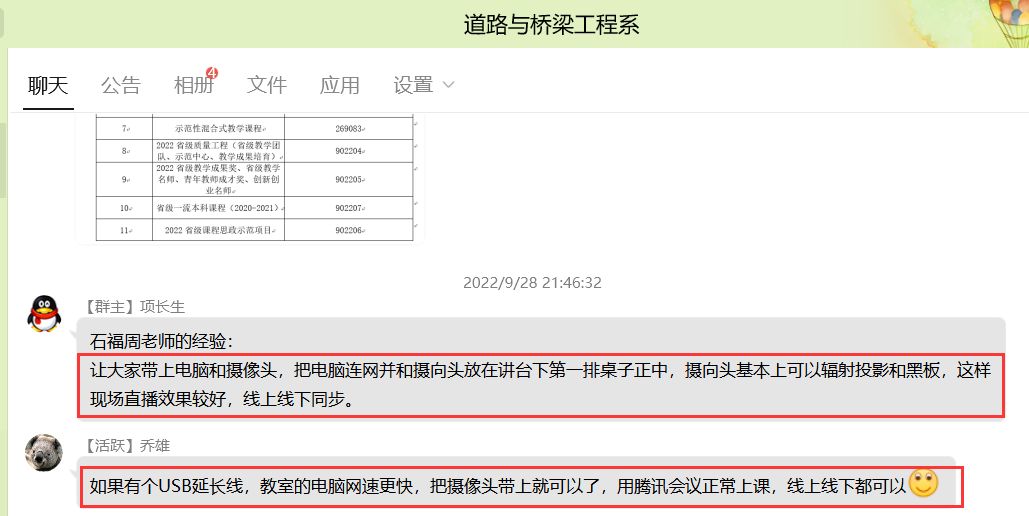Go to the 相册 tab
This screenshot has width=1029, height=516.
pos(193,85)
